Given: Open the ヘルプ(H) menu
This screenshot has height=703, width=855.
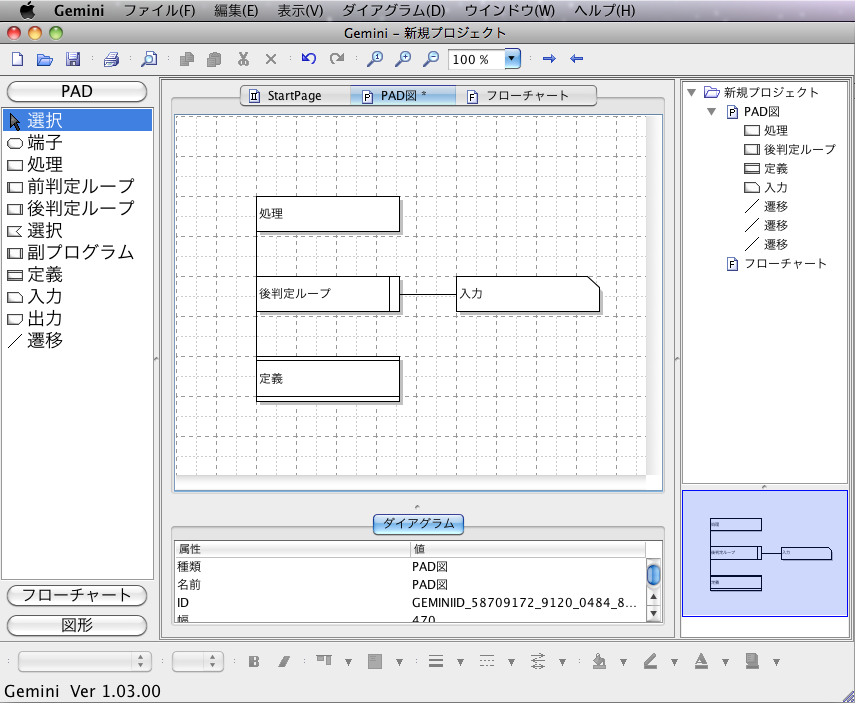Looking at the screenshot, I should pyautogui.click(x=605, y=10).
